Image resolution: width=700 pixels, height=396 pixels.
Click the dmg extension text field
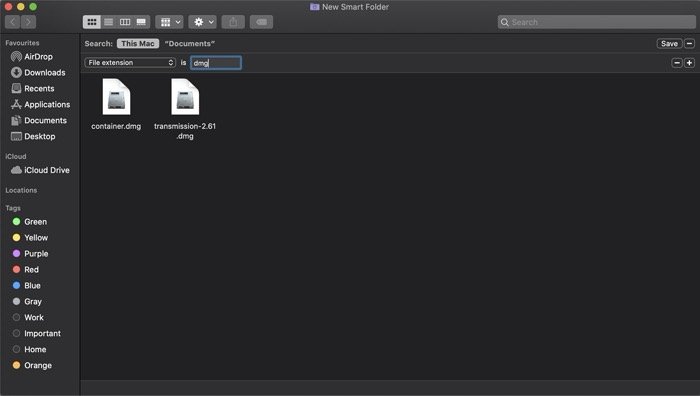pyautogui.click(x=216, y=63)
